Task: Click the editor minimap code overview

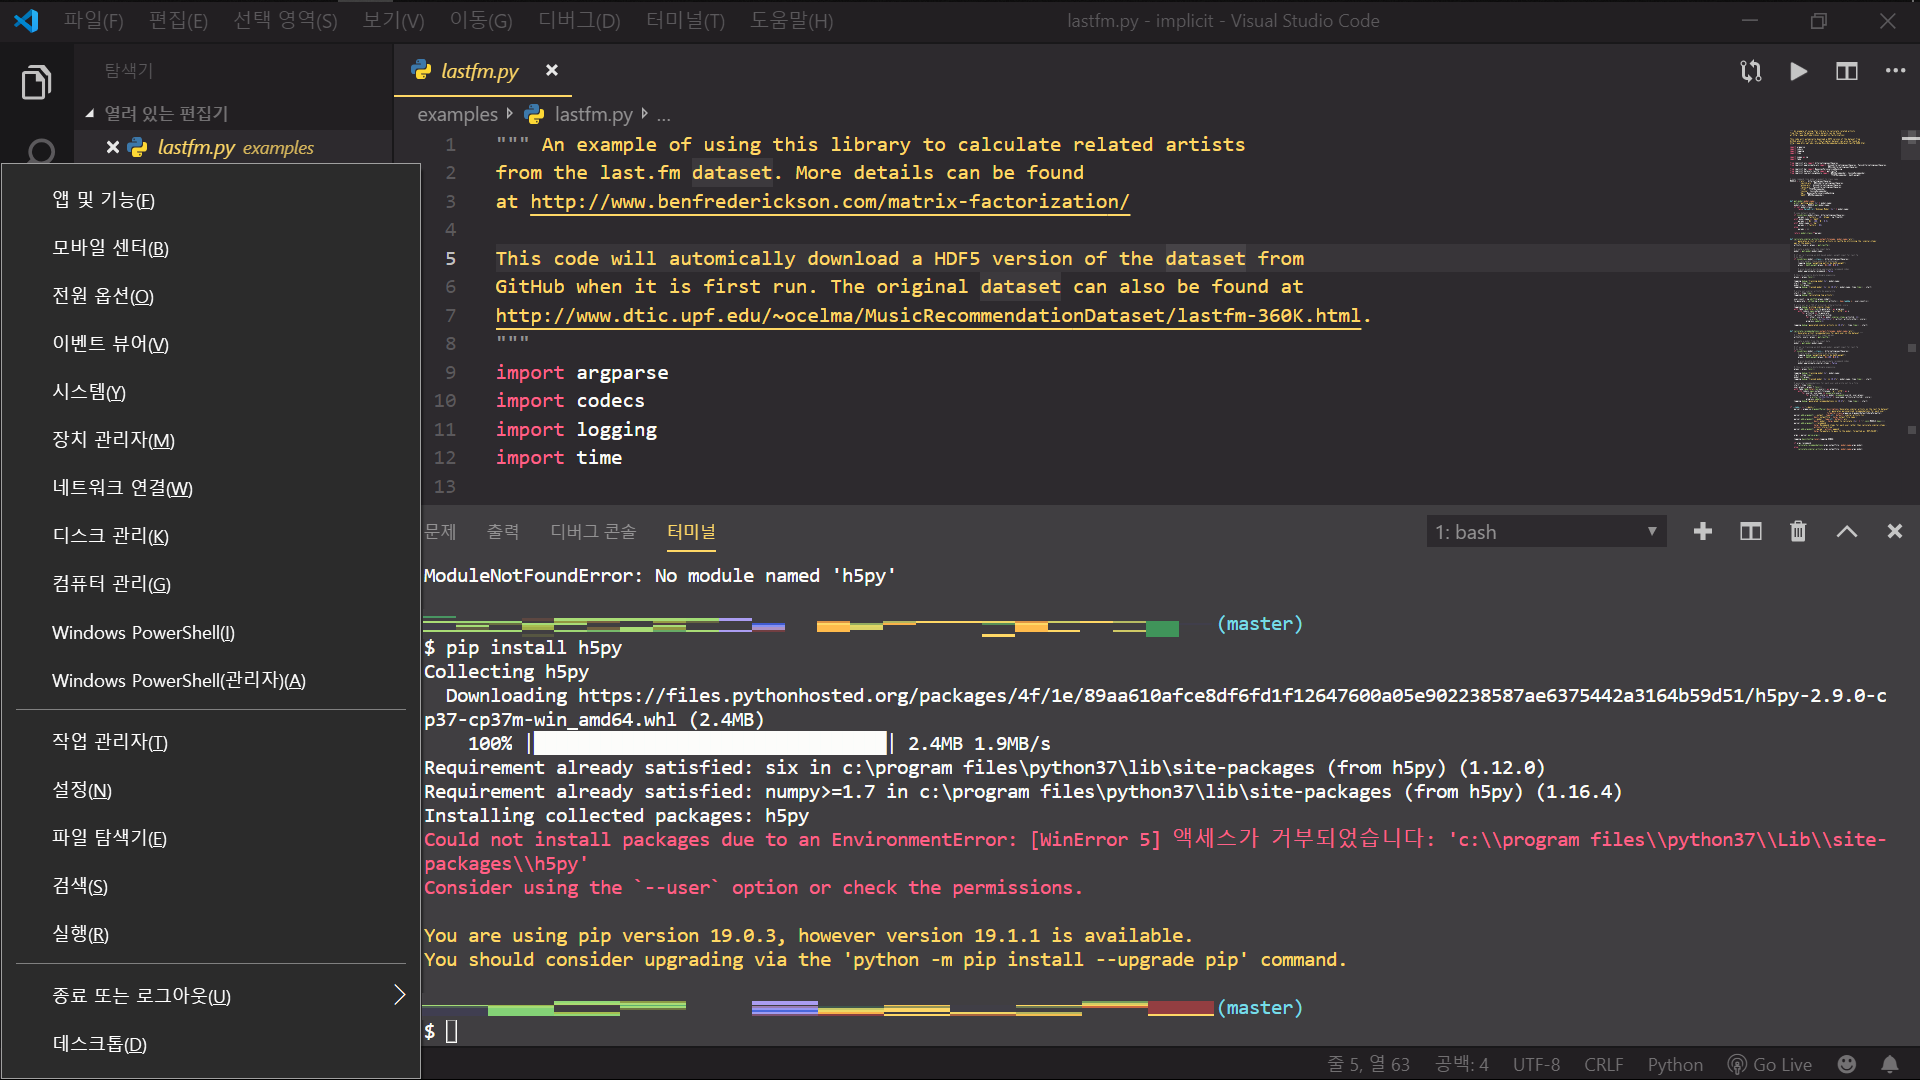Action: tap(1840, 290)
